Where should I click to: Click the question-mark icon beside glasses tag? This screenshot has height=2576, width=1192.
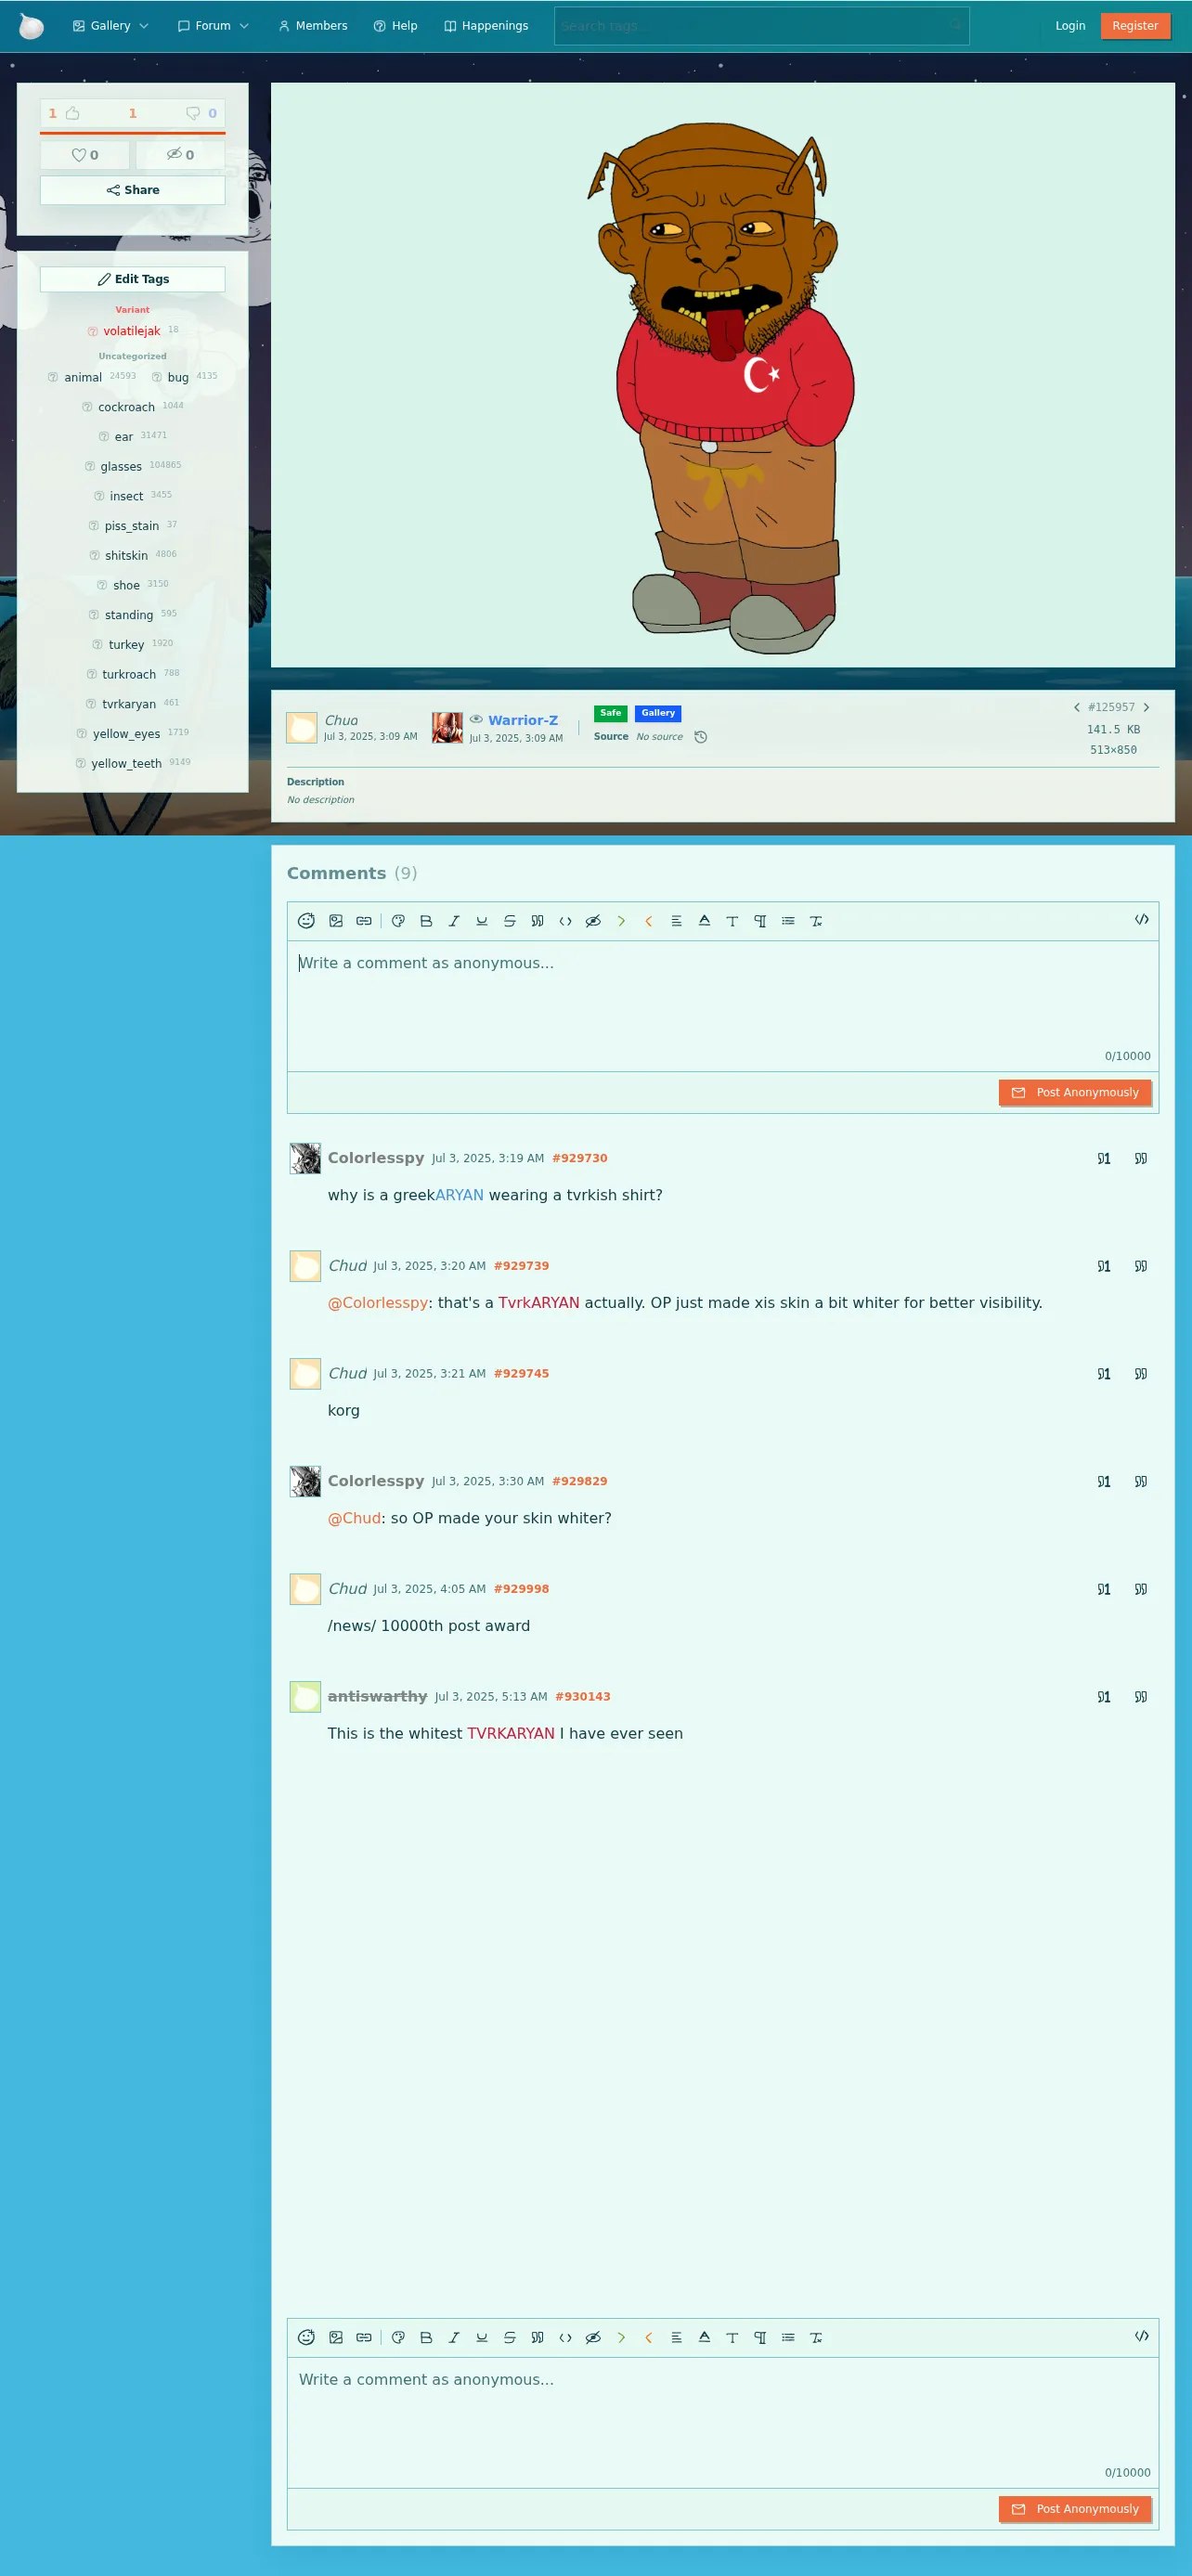pyautogui.click(x=90, y=466)
